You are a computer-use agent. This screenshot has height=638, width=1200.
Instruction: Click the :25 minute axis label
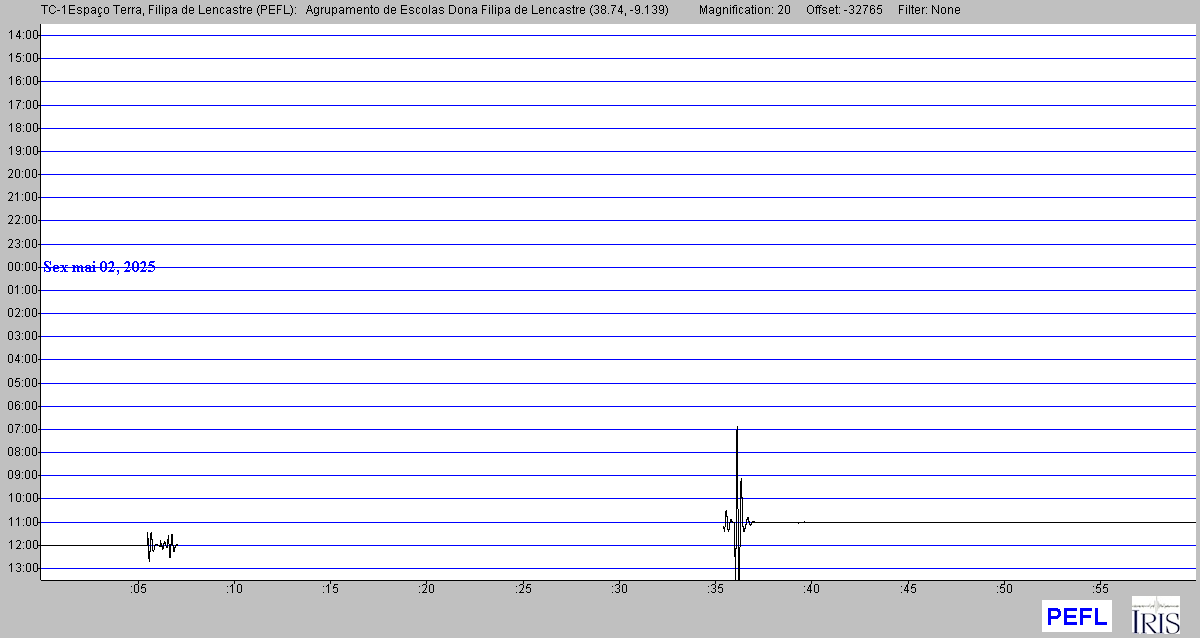click(x=523, y=589)
